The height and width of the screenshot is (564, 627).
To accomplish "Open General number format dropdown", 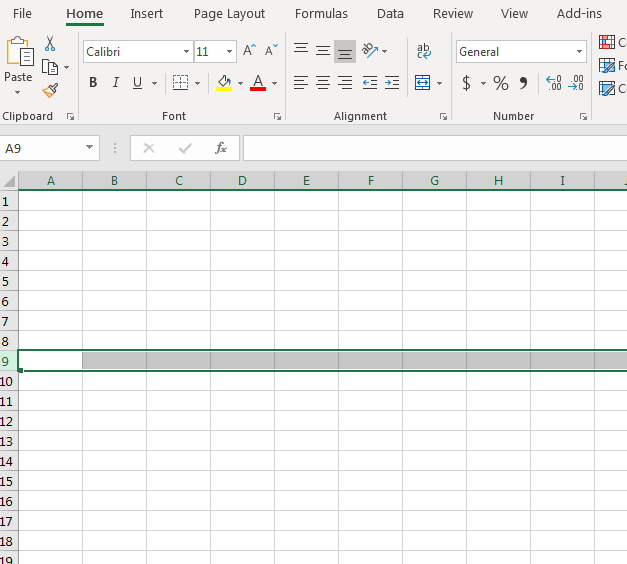I will pyautogui.click(x=579, y=52).
